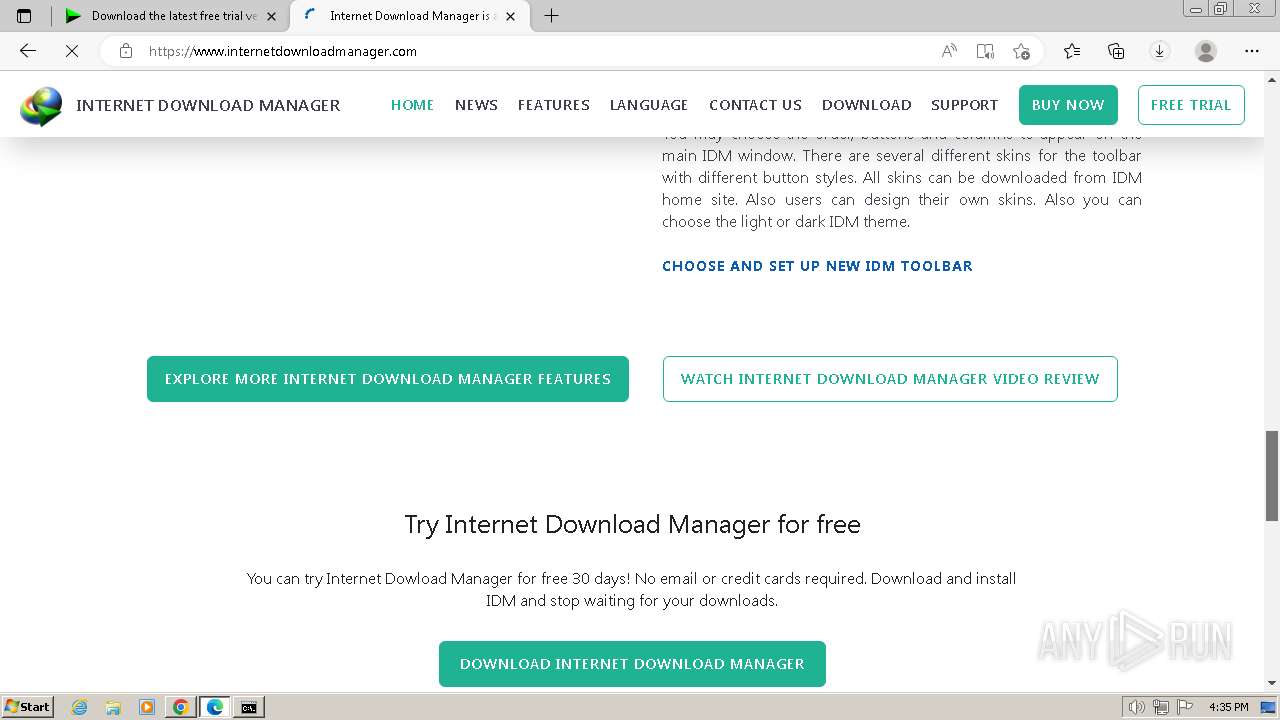Switch to the Download latest free trial tab

click(x=170, y=16)
